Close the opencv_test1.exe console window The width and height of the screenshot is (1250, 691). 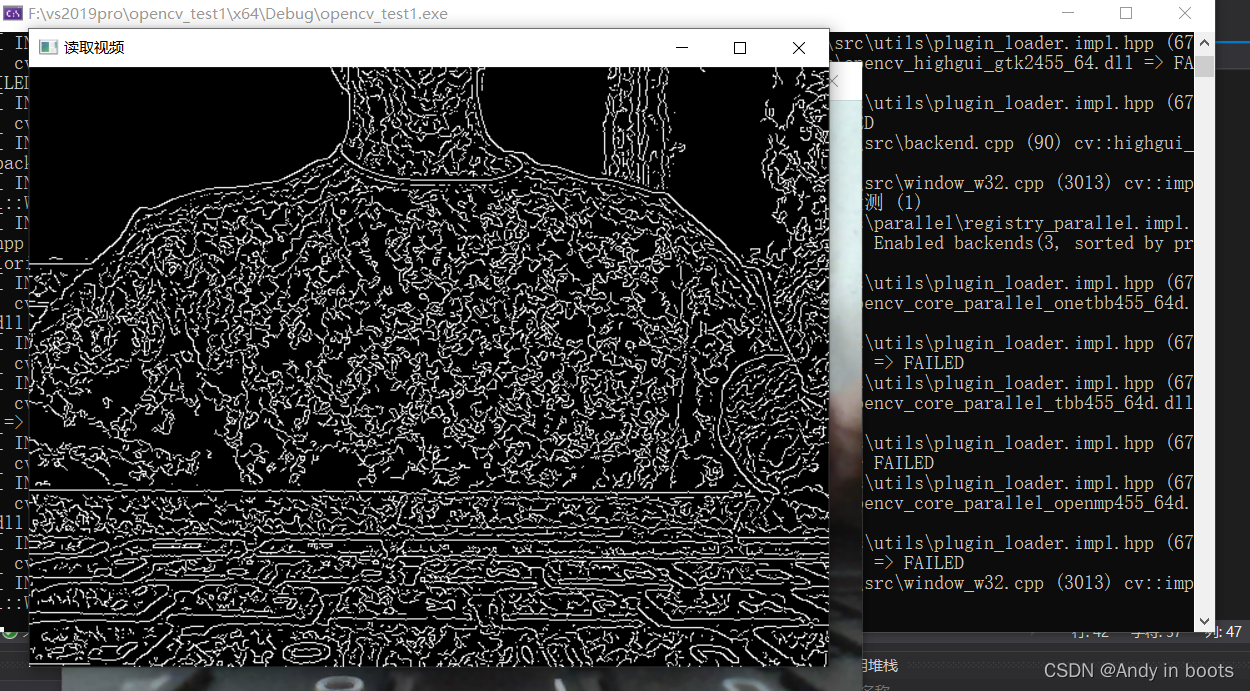tap(1185, 13)
